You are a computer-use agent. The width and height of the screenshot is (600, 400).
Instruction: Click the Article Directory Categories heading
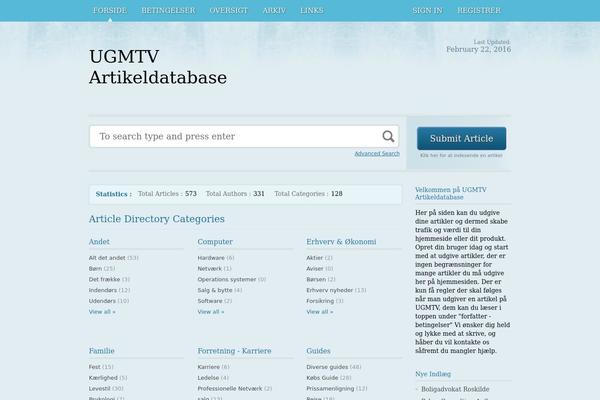[157, 219]
